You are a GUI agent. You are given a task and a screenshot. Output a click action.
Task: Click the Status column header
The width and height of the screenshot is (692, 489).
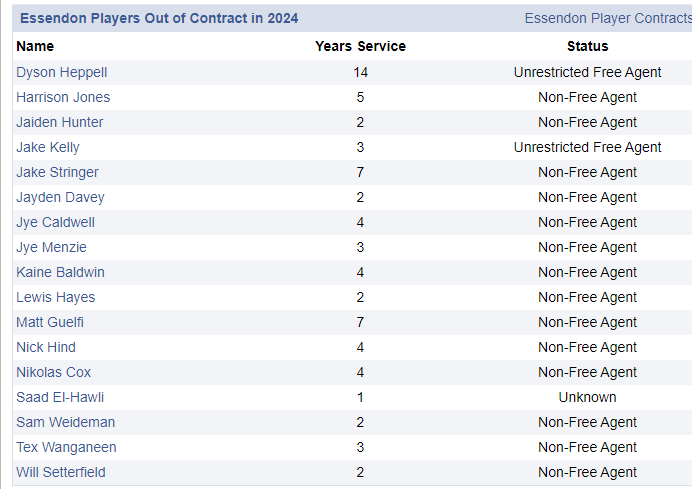click(587, 46)
